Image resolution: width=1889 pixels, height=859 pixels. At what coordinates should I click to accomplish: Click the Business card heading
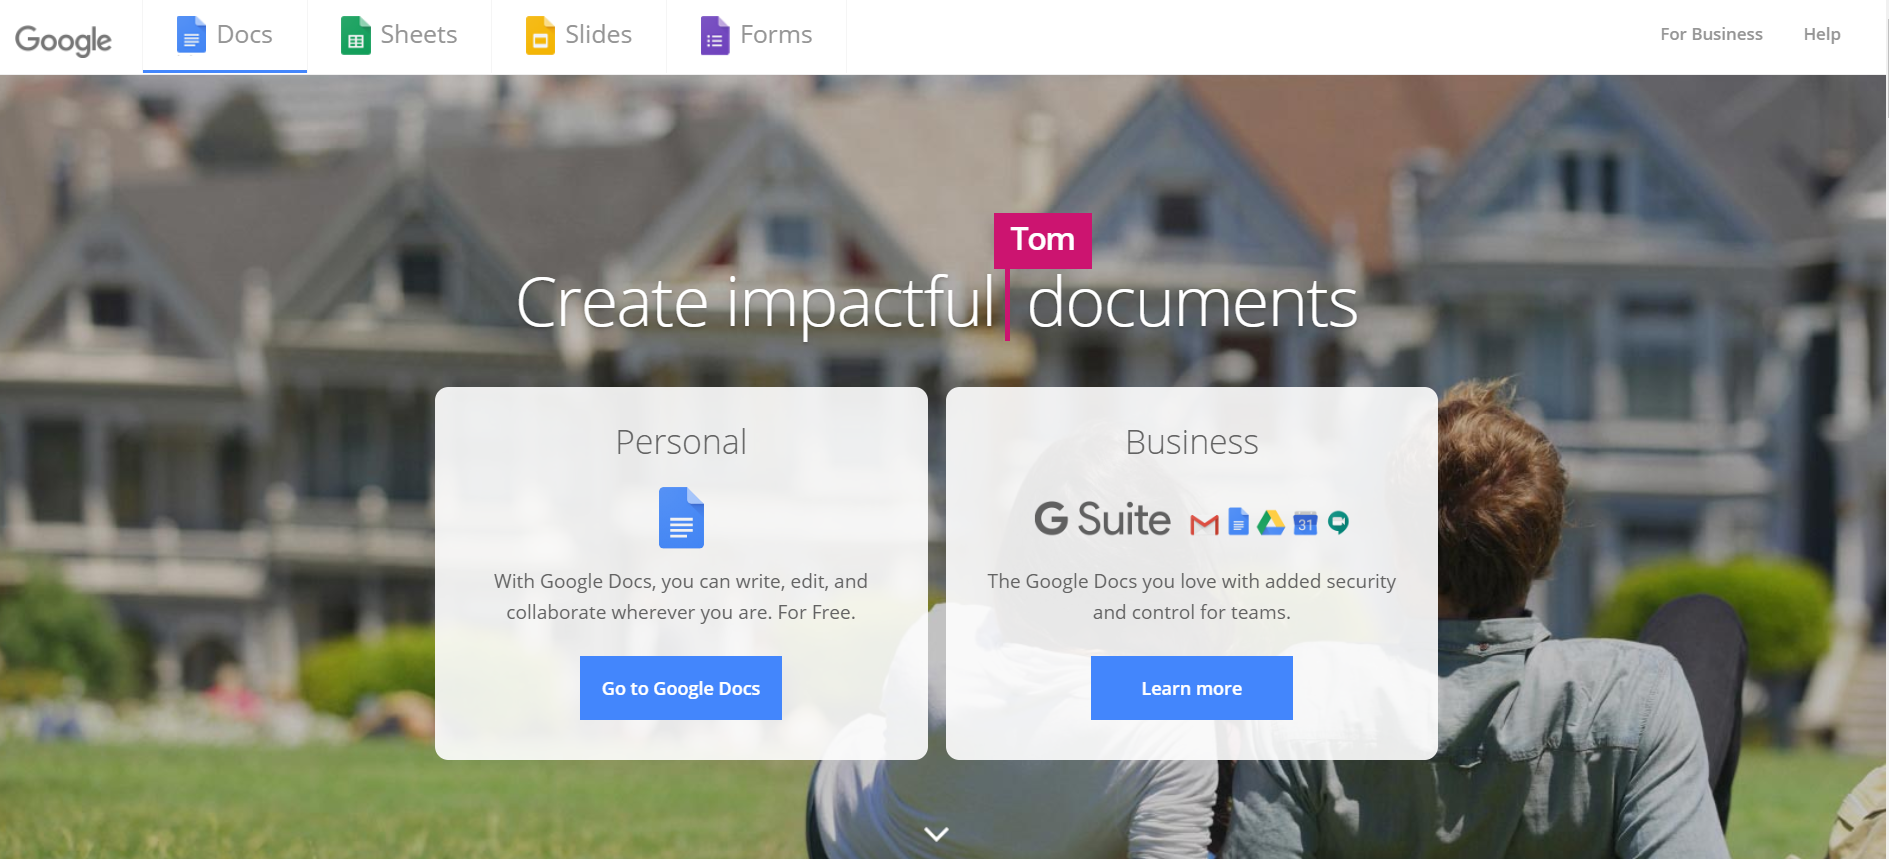tap(1192, 442)
